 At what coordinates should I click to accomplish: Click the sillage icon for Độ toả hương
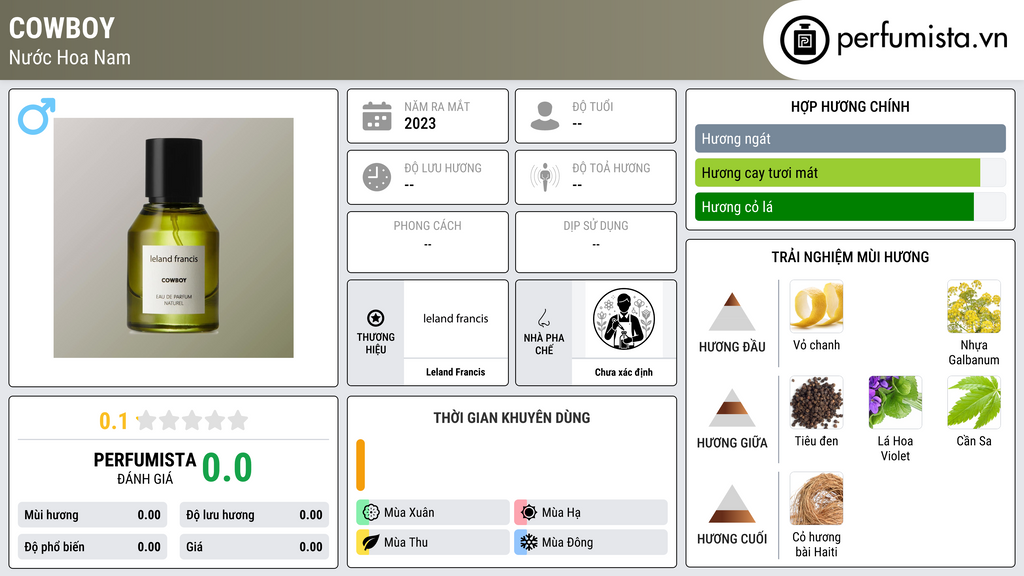545,177
